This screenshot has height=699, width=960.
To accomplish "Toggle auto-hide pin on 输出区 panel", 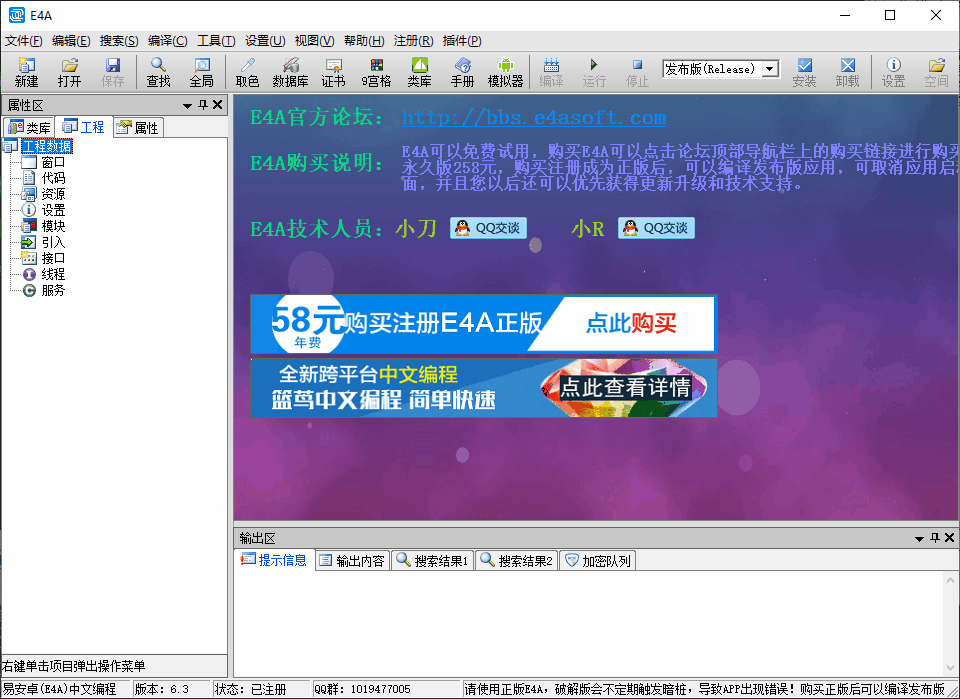I will (934, 538).
